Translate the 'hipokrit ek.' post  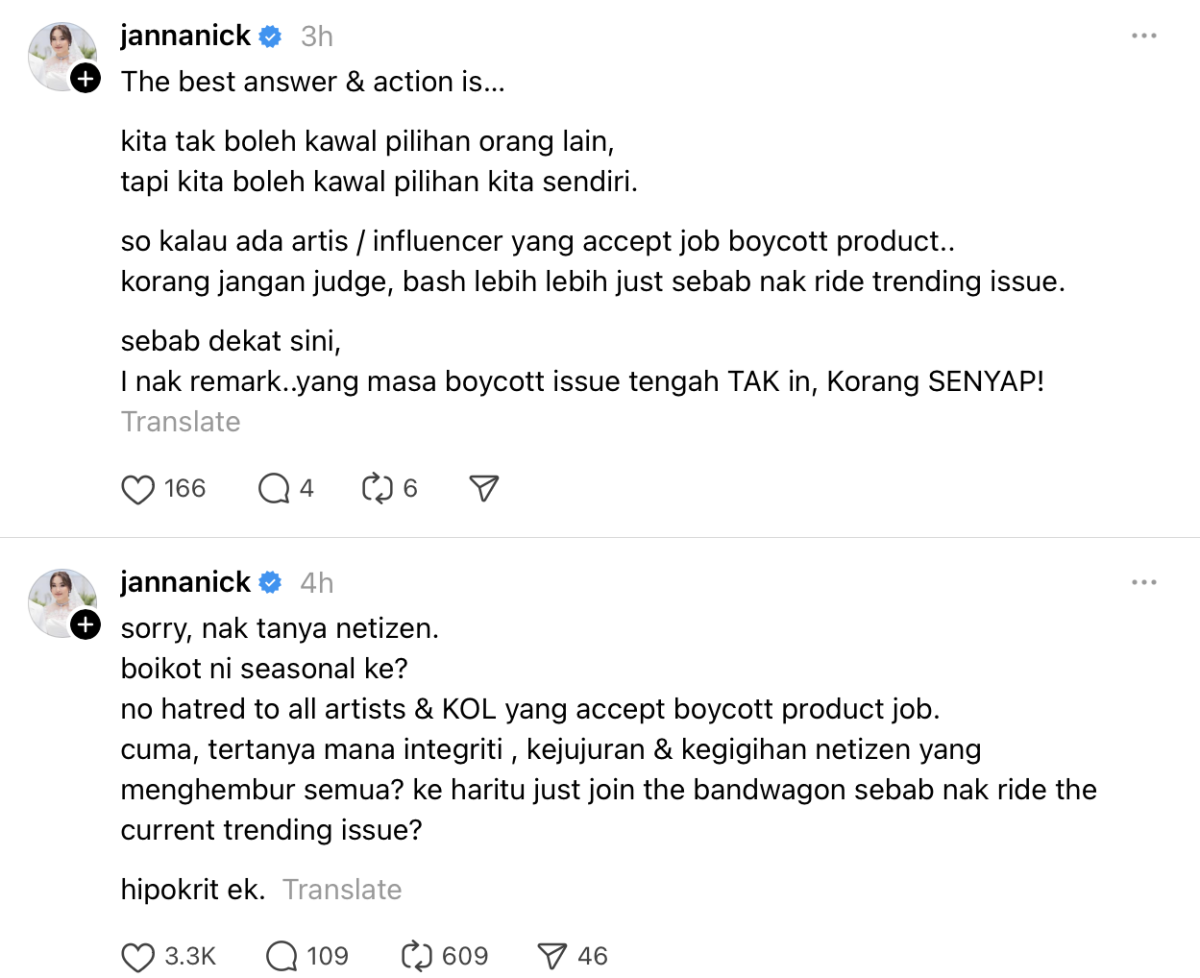342,889
